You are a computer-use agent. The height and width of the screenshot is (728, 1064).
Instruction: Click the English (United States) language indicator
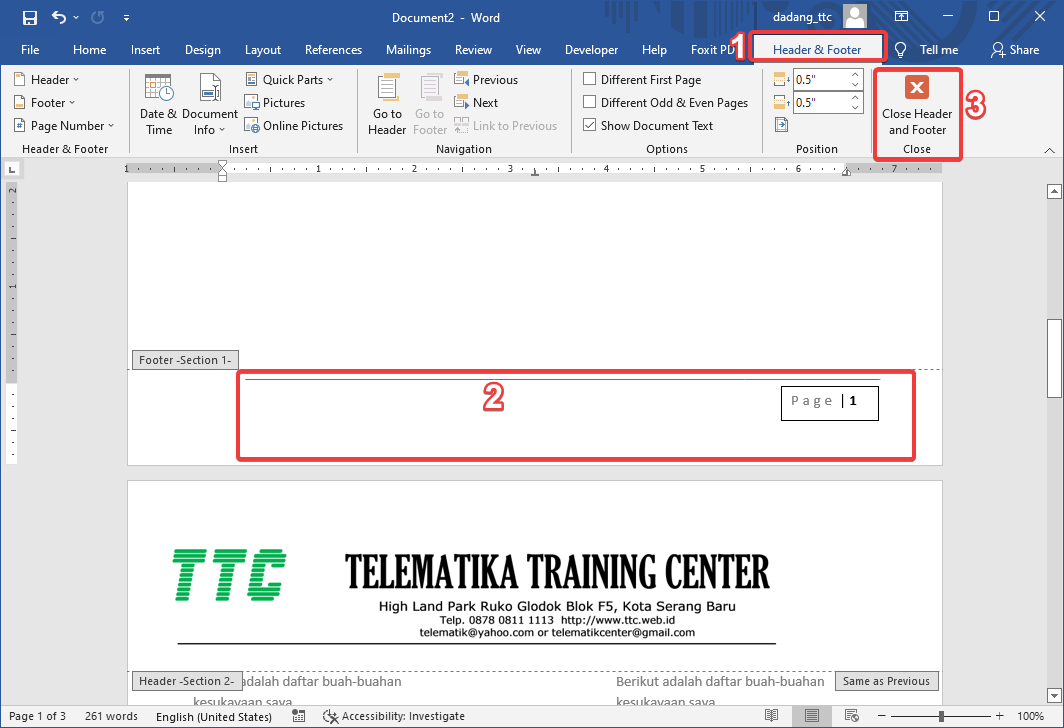pos(214,716)
